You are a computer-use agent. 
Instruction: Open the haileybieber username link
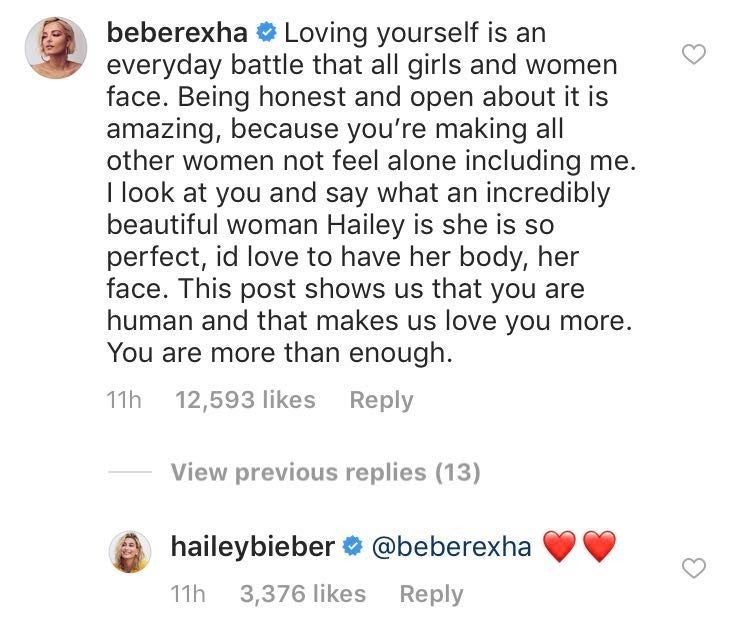[x=254, y=546]
